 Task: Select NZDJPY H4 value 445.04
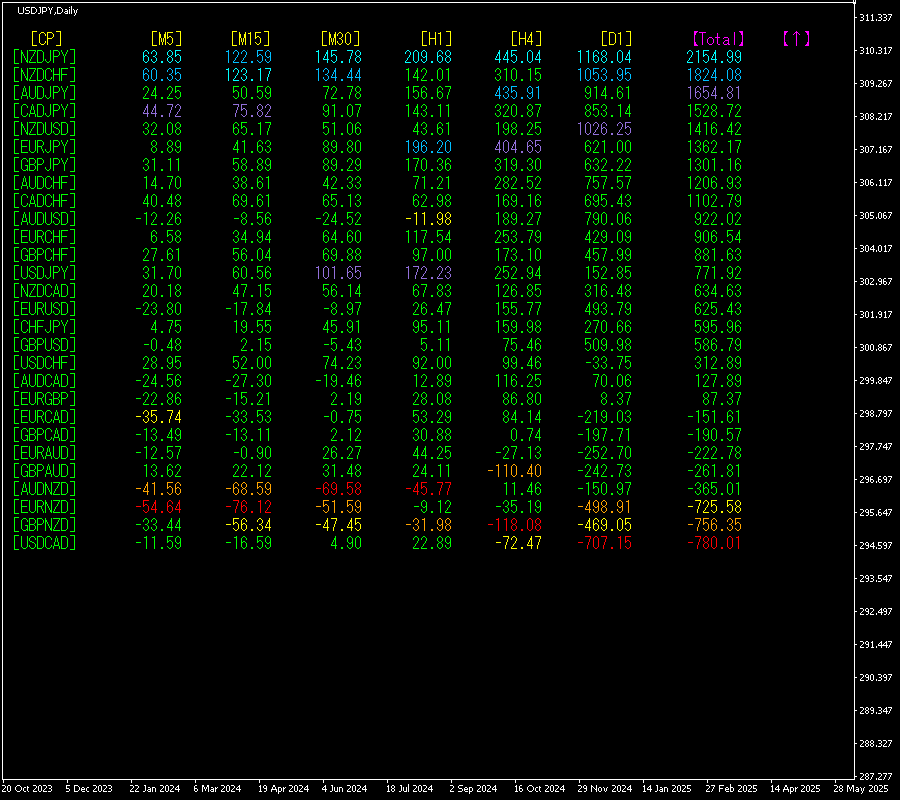pos(518,57)
